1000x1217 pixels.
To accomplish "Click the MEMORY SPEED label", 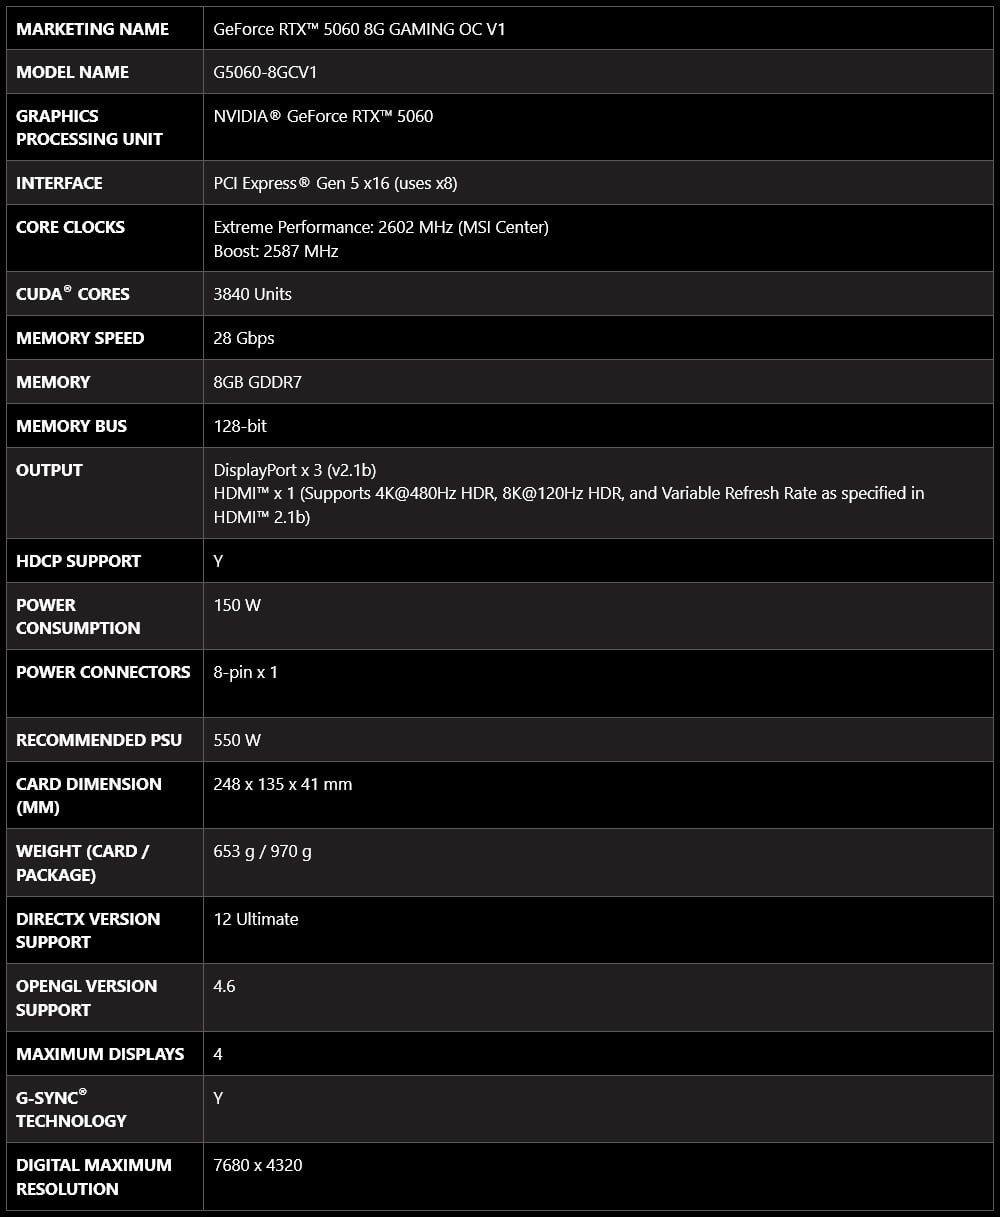I will click(x=80, y=338).
